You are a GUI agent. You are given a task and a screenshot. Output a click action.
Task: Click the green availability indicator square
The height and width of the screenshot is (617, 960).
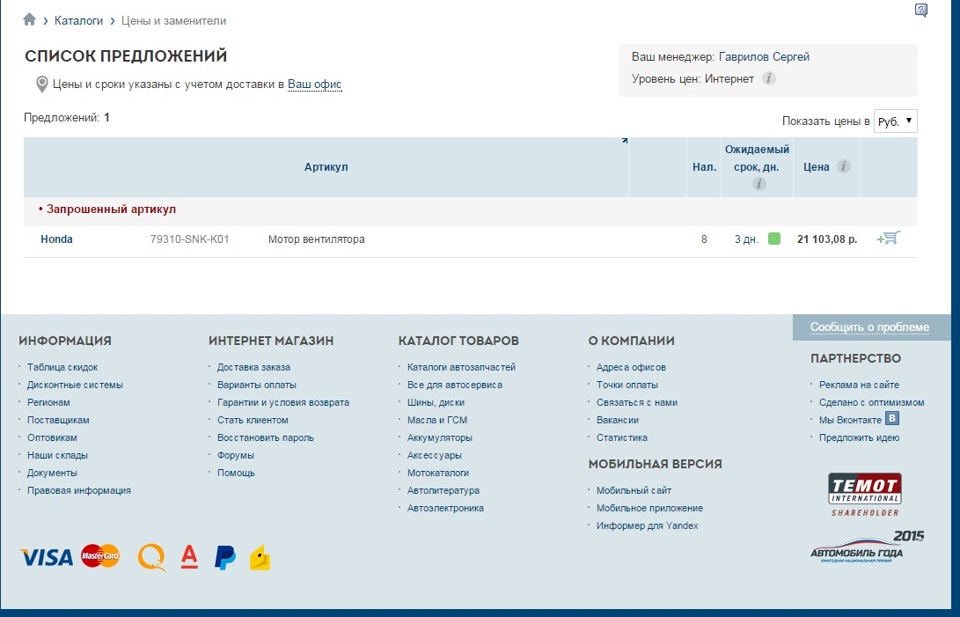tap(774, 239)
